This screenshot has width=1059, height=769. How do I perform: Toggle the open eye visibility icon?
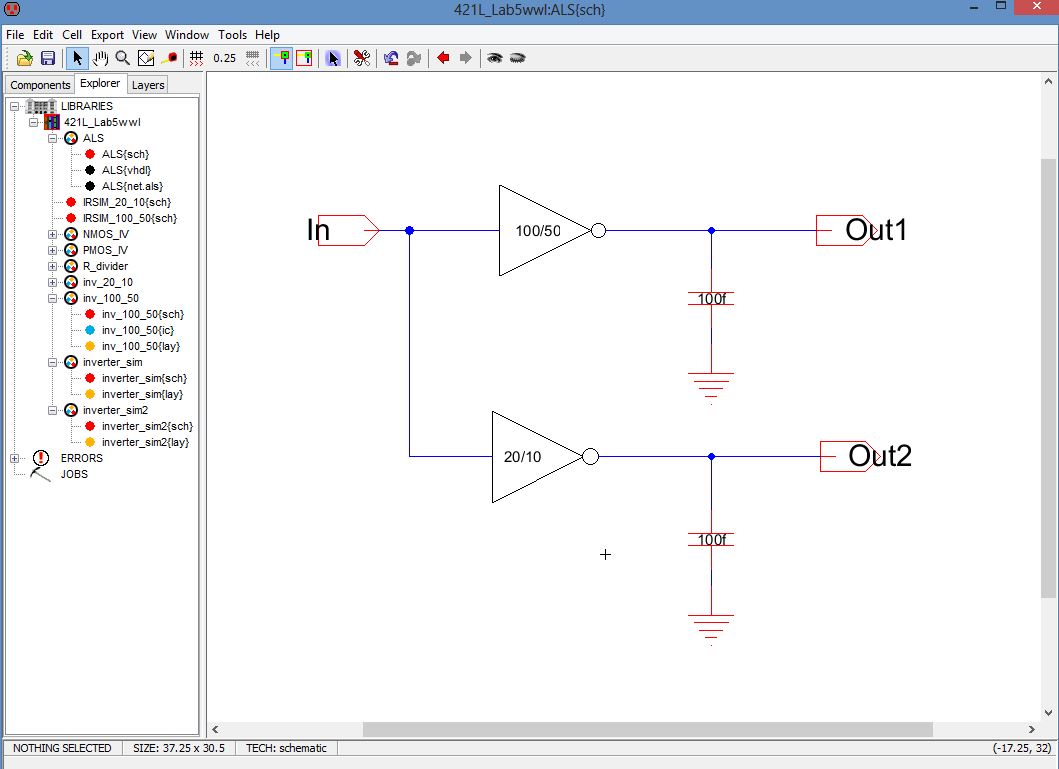point(494,58)
